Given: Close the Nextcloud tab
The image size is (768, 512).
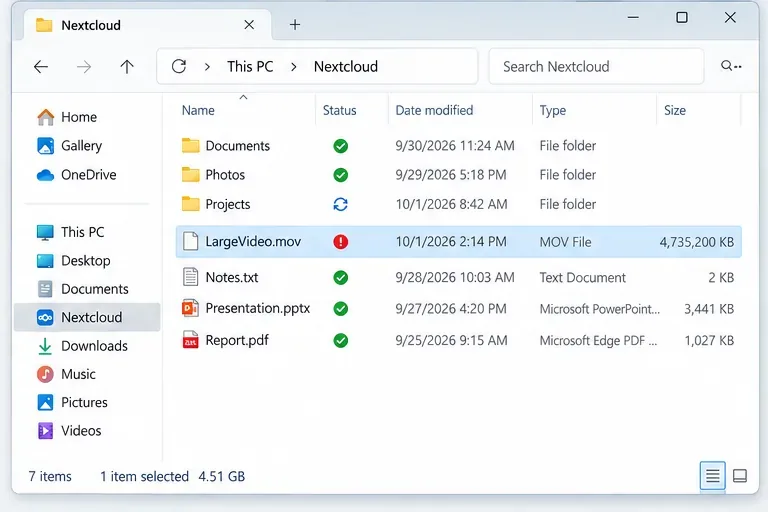Looking at the screenshot, I should click(249, 24).
